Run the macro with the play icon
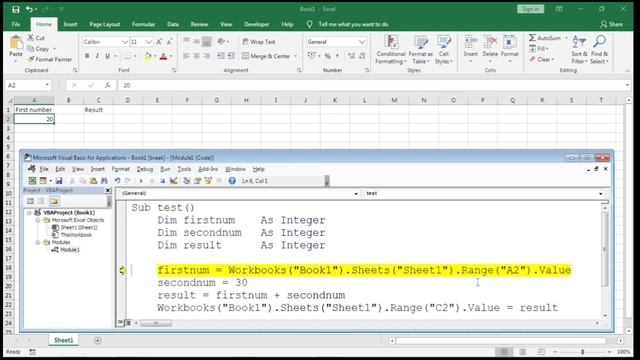 (141, 181)
